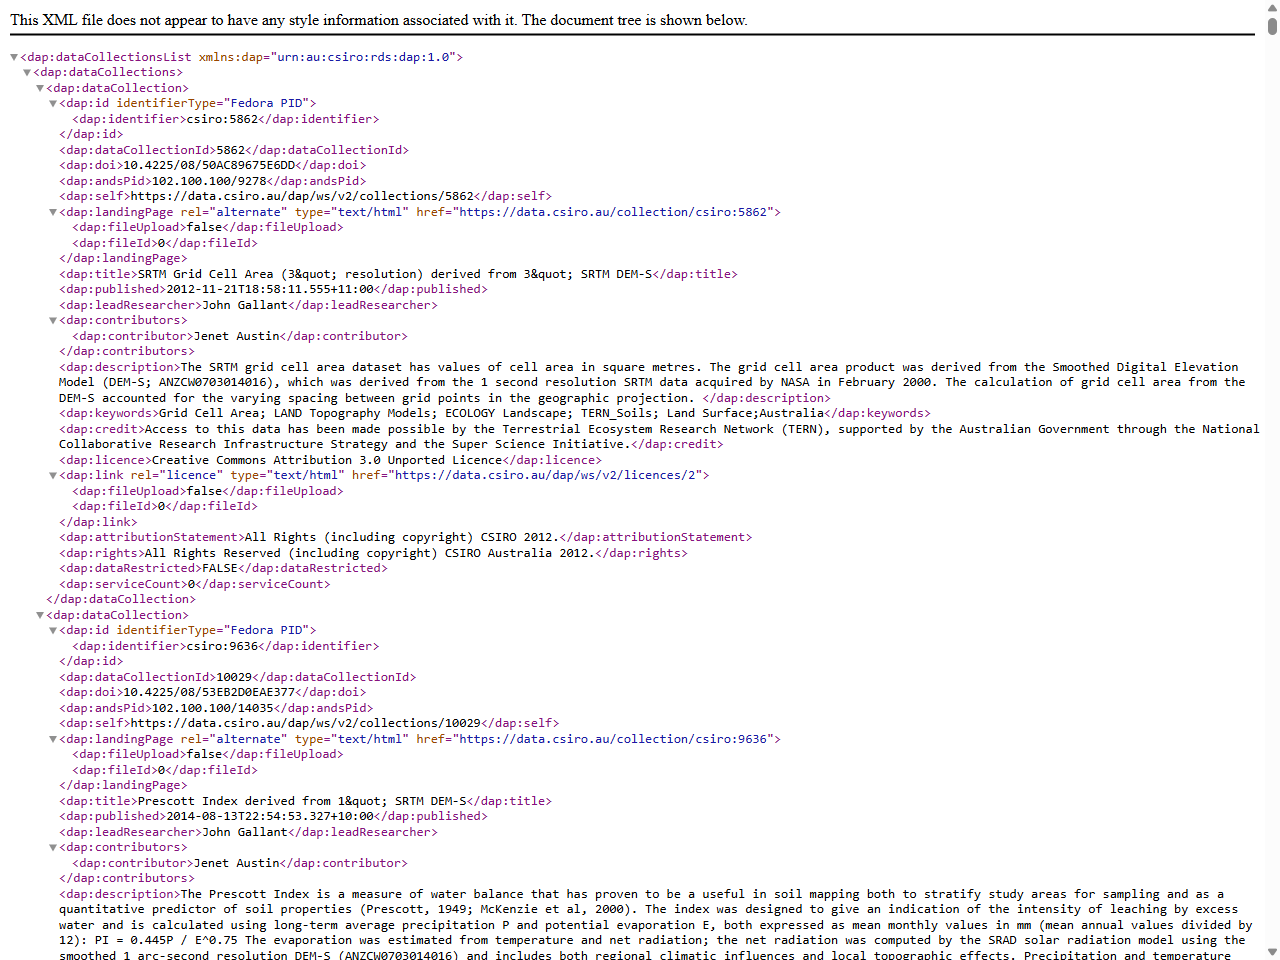Screen dimensions: 1280x960
Task: Click the DOI value 10.4225/08/50AC89675E6DD
Action: (x=209, y=165)
